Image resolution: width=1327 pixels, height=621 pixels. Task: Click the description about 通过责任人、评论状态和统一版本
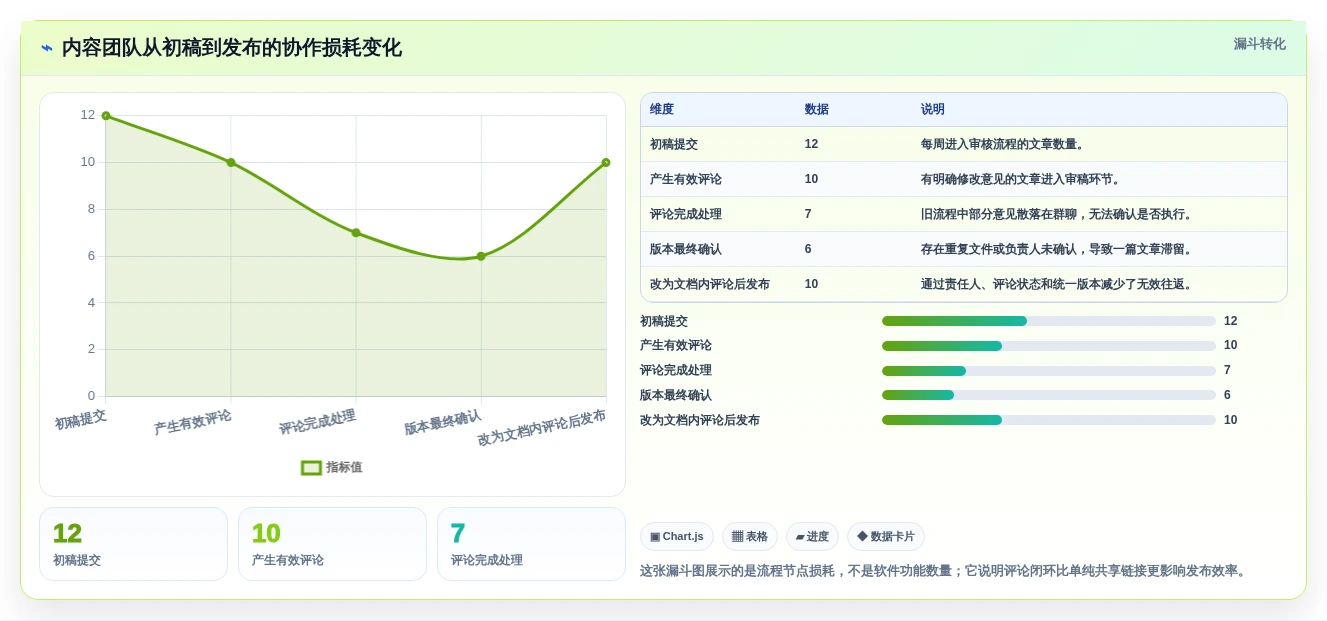[1057, 284]
